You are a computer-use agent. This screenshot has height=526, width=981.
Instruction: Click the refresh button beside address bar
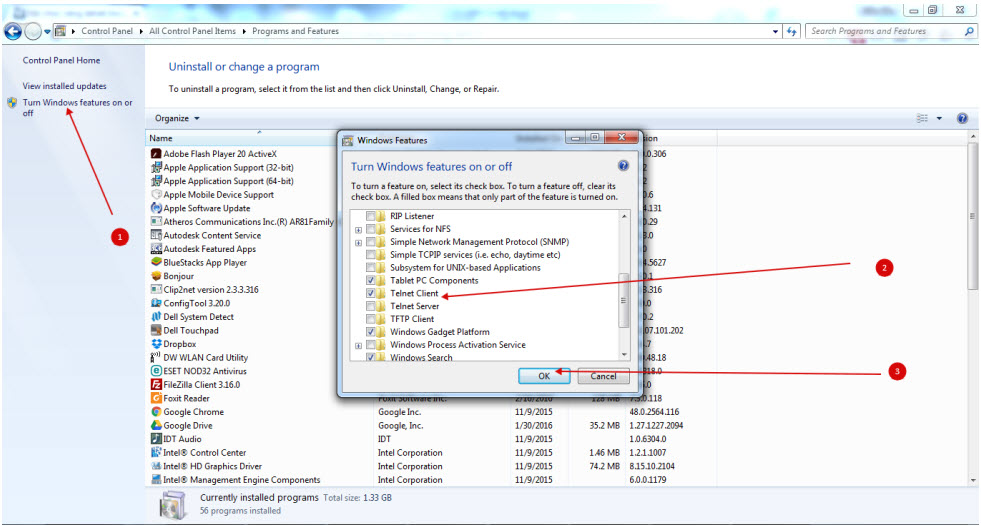[x=791, y=32]
